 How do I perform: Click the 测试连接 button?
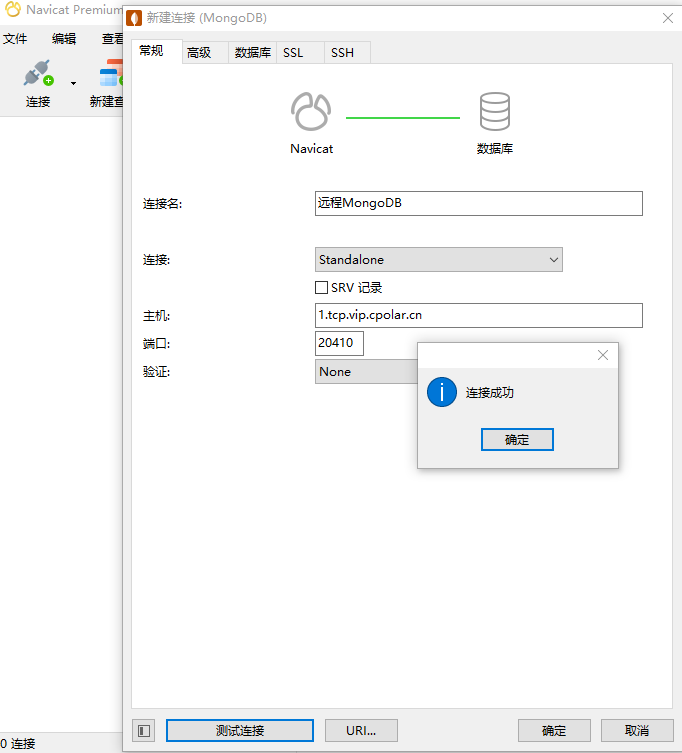[x=240, y=731]
